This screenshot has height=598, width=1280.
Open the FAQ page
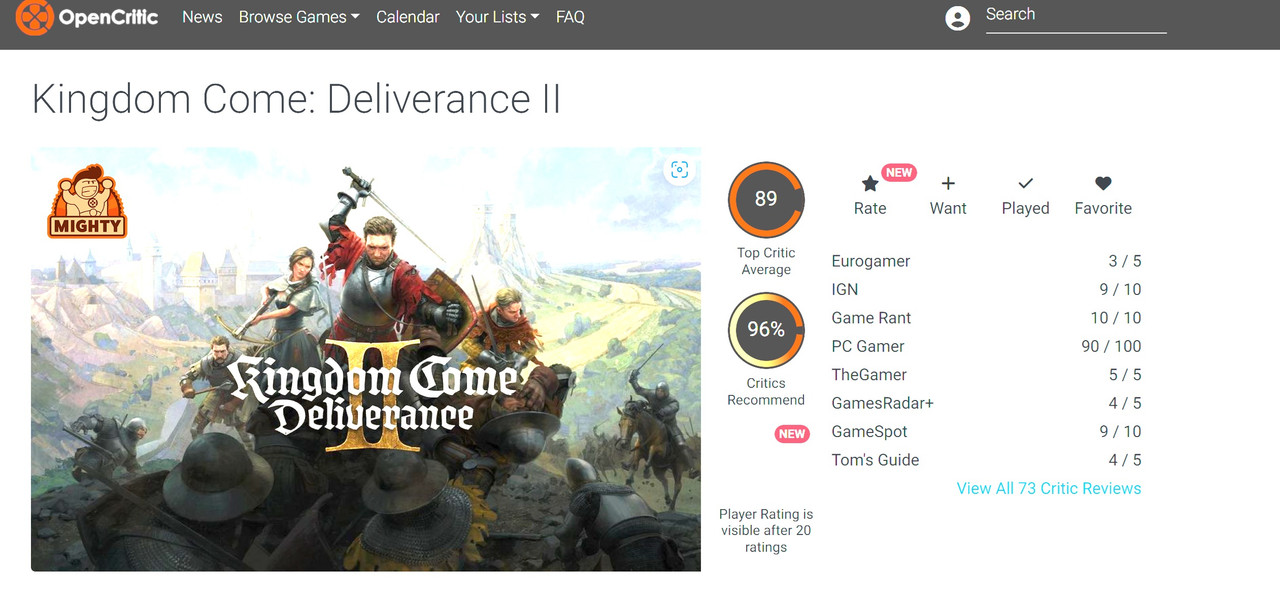[570, 17]
